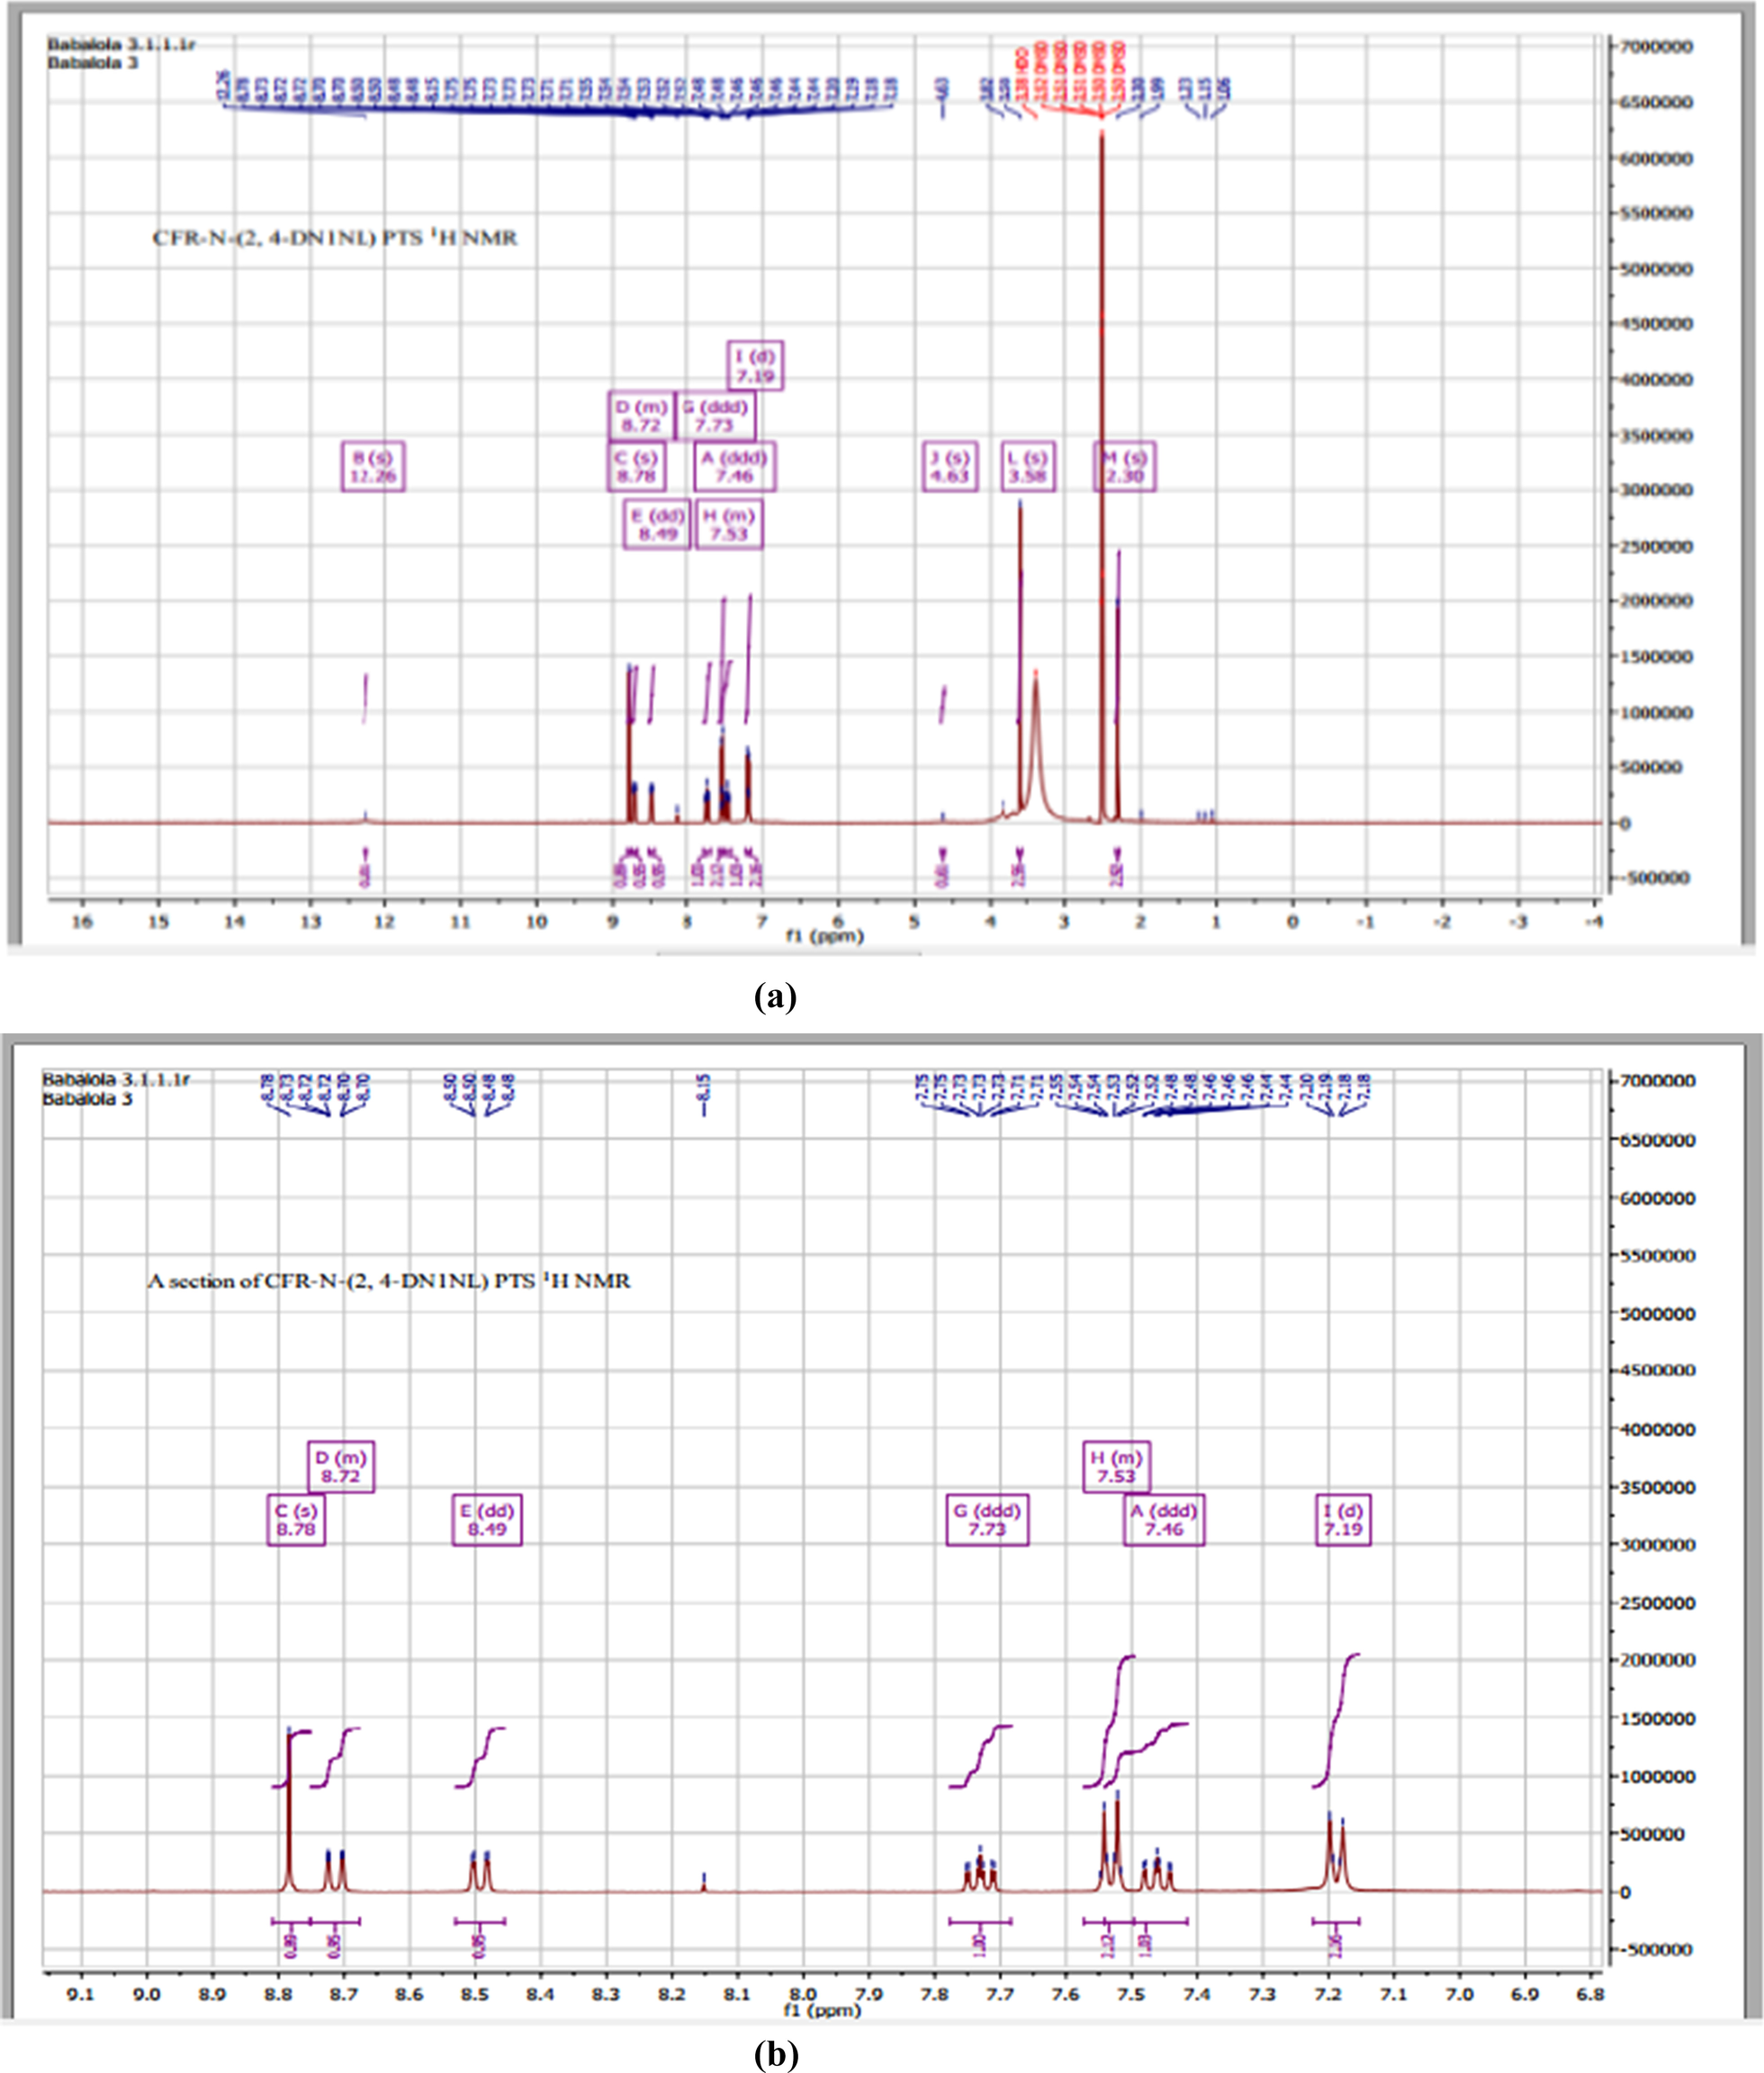This screenshot has width=1764, height=2073.
Task: Select D (m) 8.72 box in spectrum (a)
Action: pos(641,416)
